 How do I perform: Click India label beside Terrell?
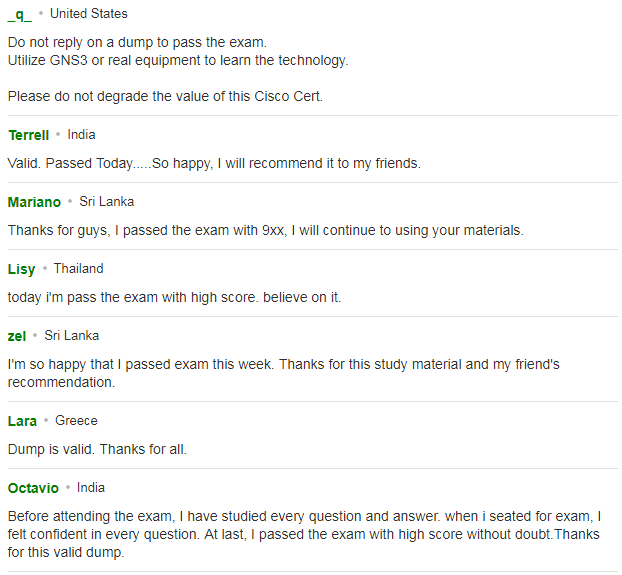tap(81, 135)
